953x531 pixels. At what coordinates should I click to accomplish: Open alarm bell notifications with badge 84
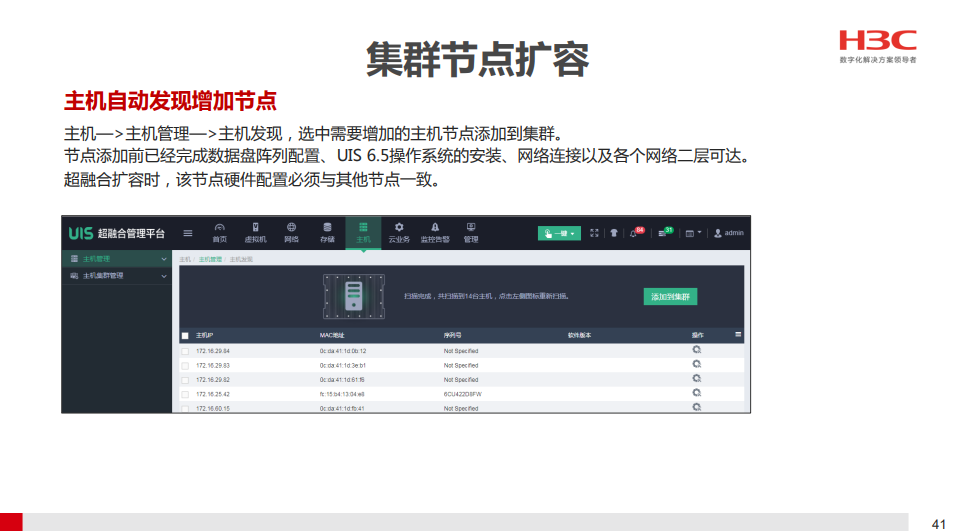point(636,233)
